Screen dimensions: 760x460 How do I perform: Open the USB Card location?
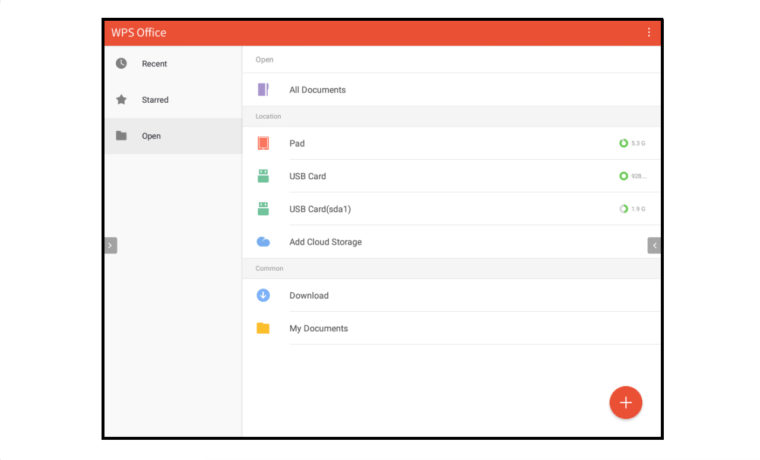point(308,176)
